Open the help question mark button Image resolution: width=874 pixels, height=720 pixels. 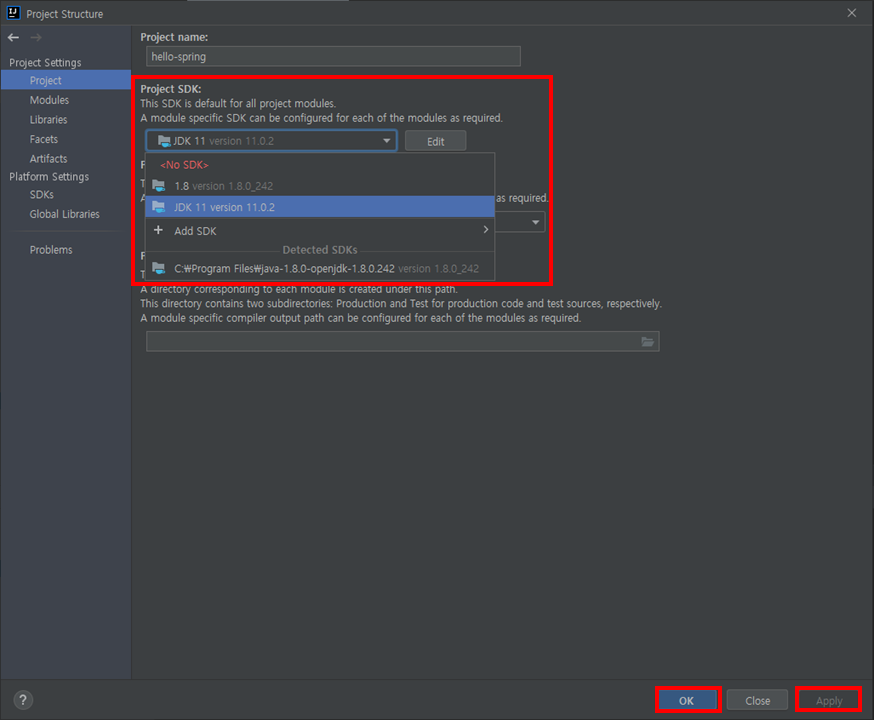pos(23,700)
